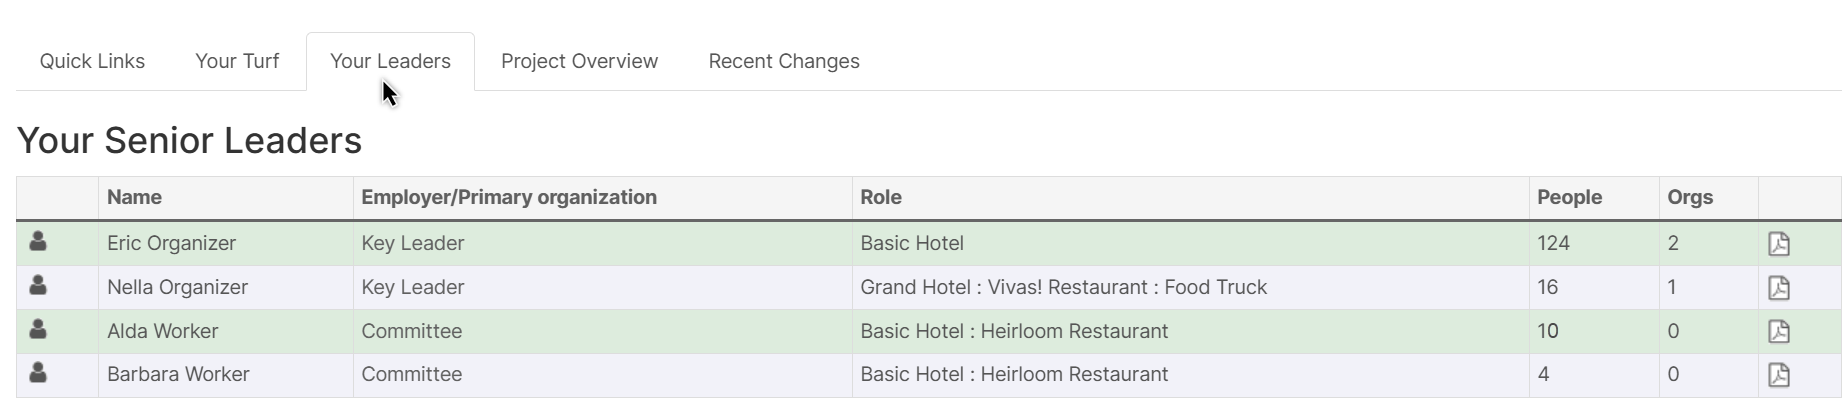Switch to the Quick Links tab
Image resolution: width=1846 pixels, height=408 pixels.
[92, 61]
